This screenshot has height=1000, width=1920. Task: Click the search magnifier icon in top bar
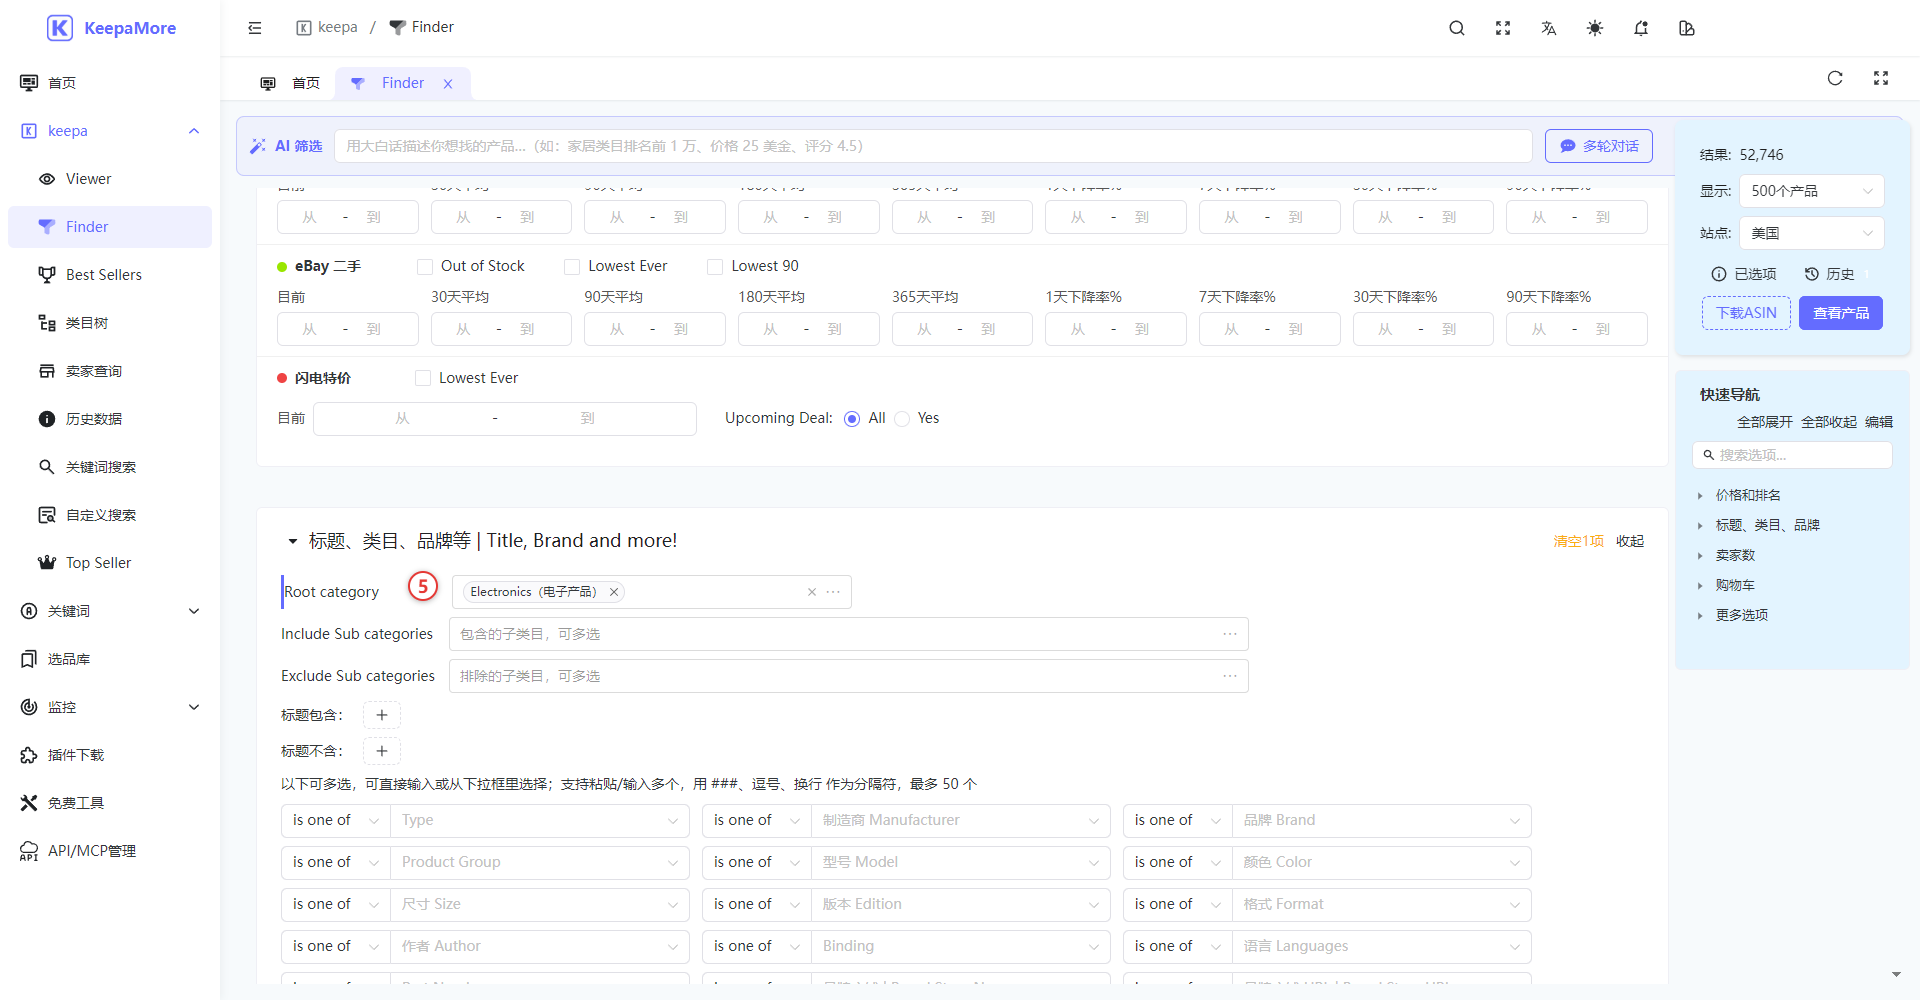coord(1457,28)
